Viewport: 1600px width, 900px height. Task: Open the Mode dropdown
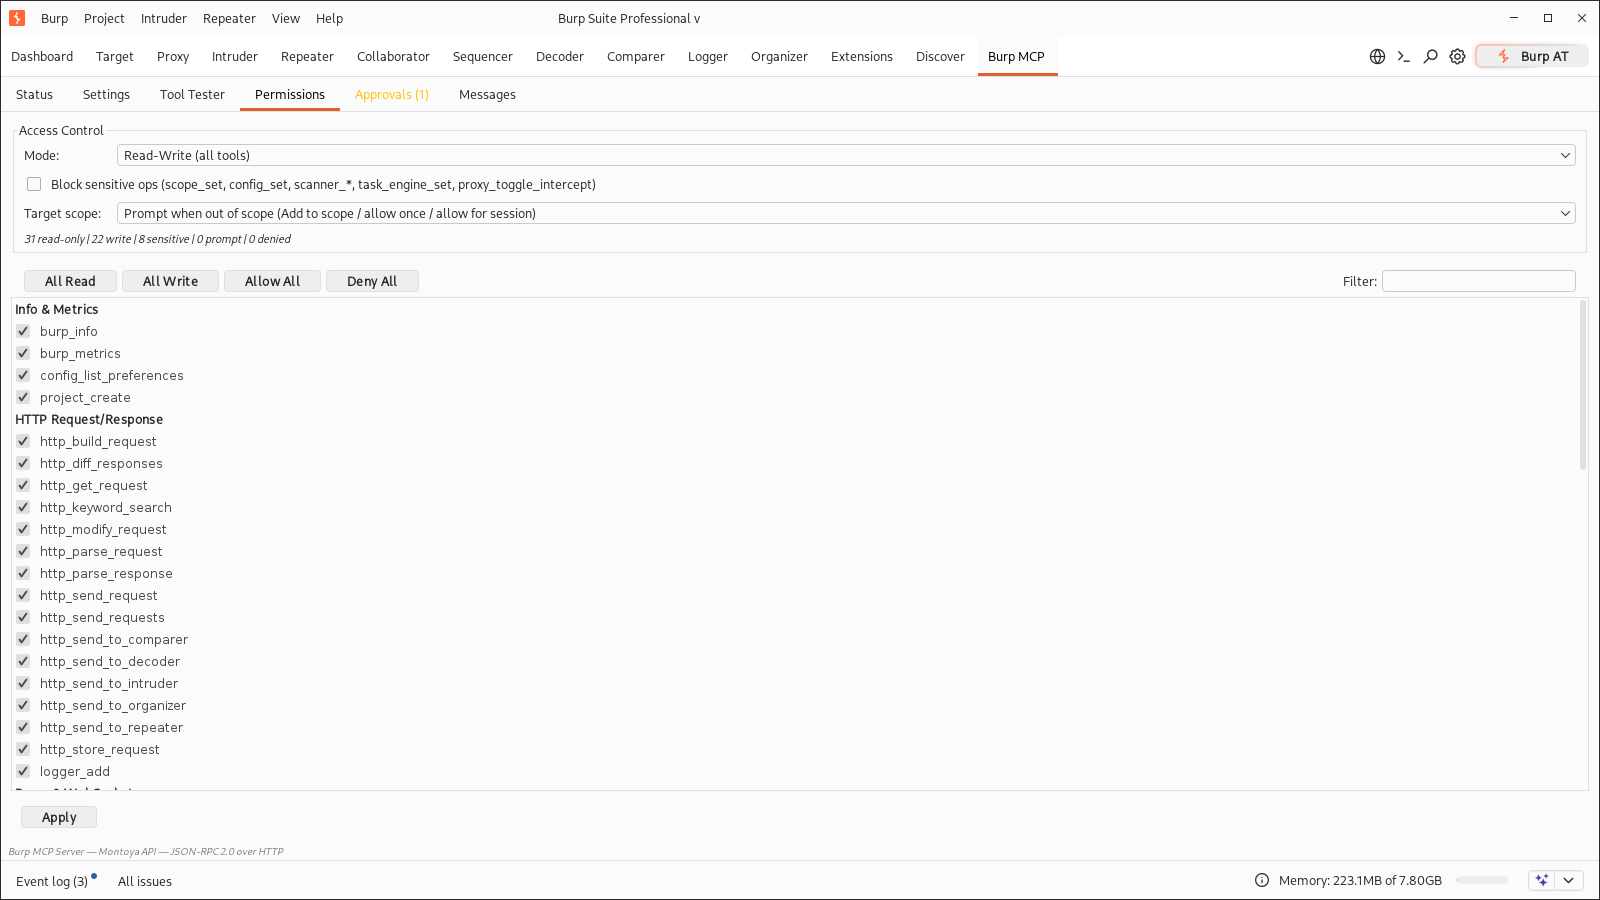(x=846, y=155)
